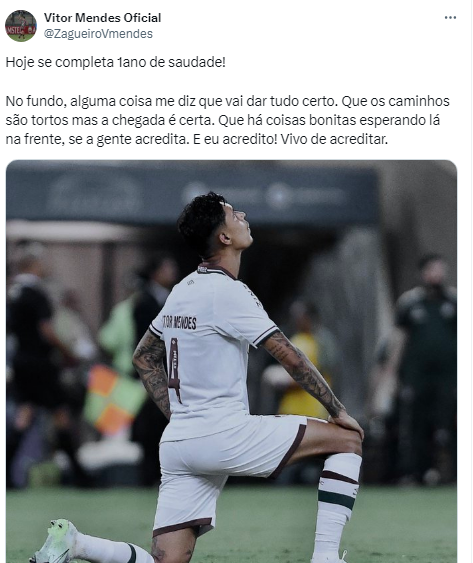Open the kneeling player photo attachment

click(231, 361)
